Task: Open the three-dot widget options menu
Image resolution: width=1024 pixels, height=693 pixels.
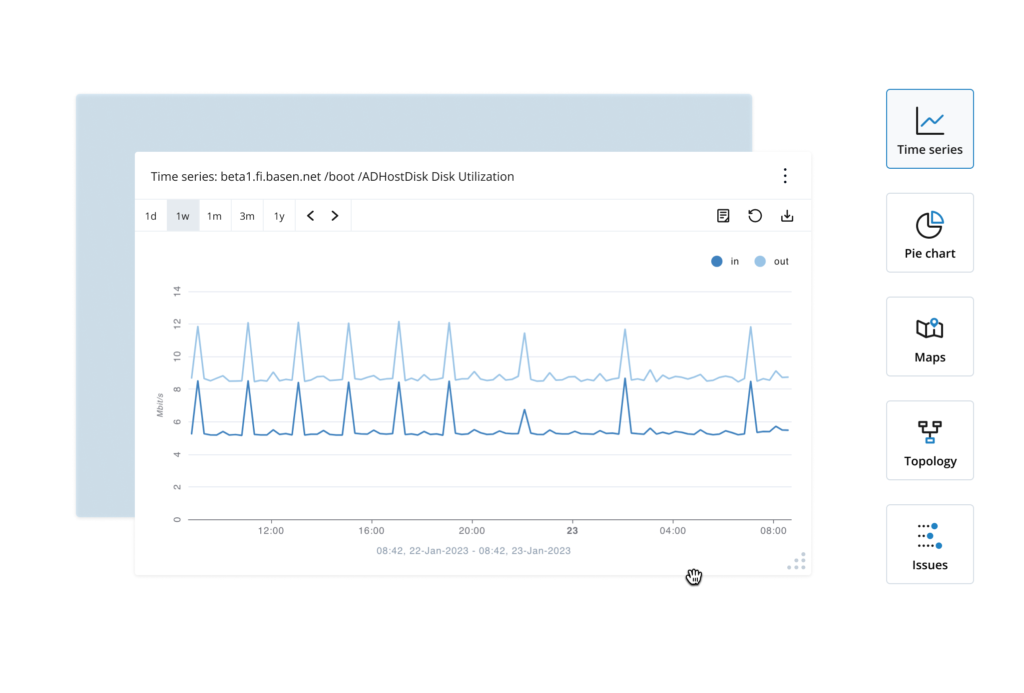Action: click(x=785, y=176)
